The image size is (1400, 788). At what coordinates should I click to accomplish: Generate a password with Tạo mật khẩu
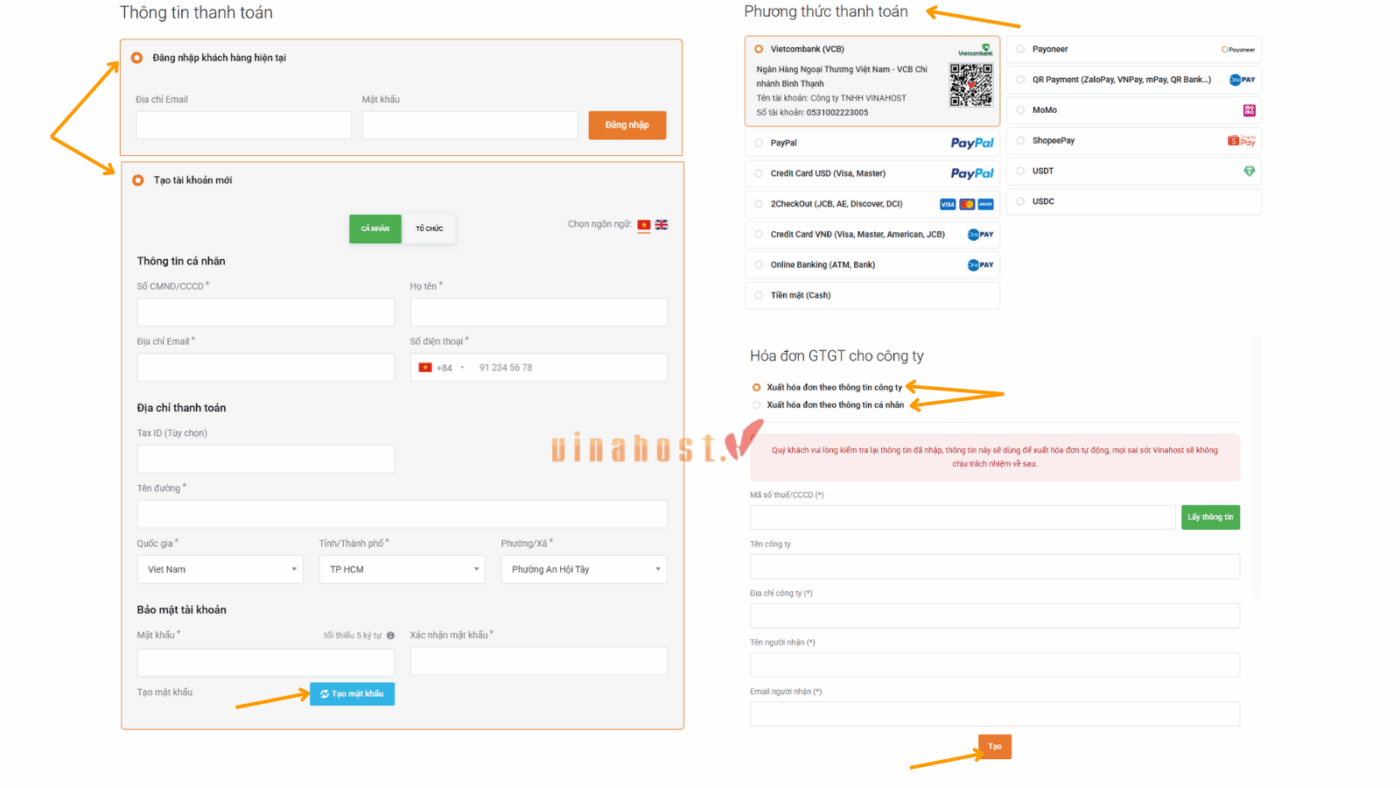352,694
